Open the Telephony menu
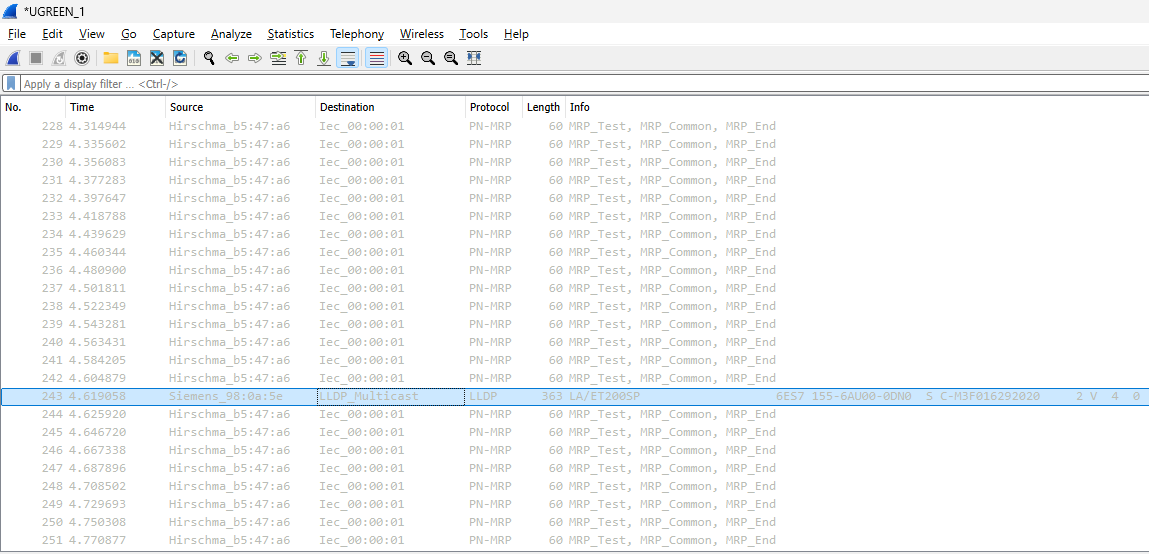Viewport: 1149px width, 554px height. point(356,34)
